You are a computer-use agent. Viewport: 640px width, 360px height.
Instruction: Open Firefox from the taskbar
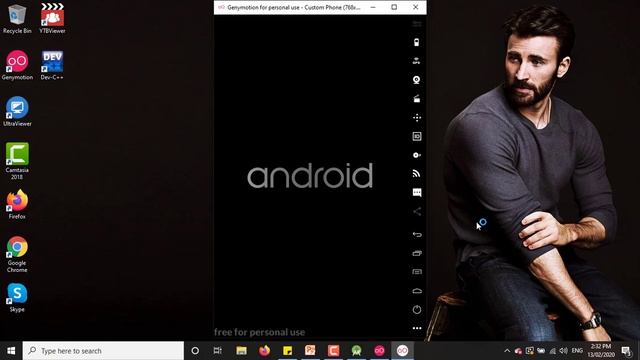264,351
